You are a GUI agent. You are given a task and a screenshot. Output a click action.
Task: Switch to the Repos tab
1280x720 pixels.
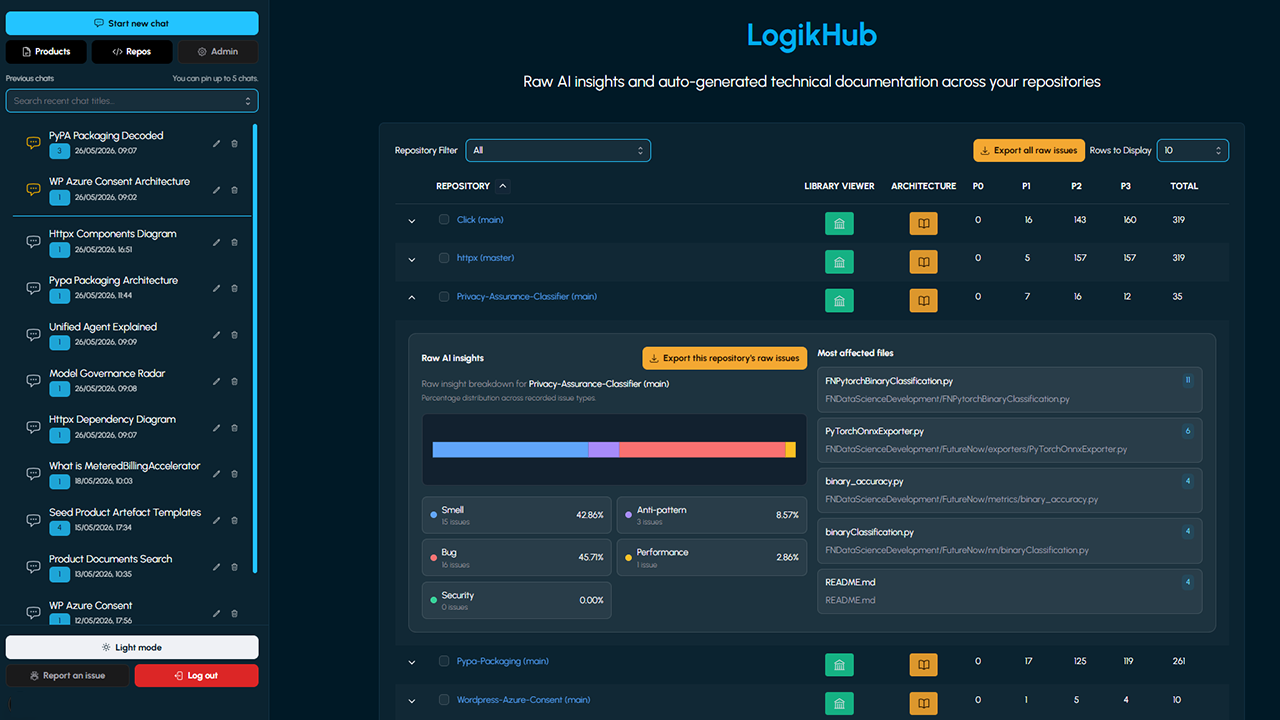(x=132, y=52)
